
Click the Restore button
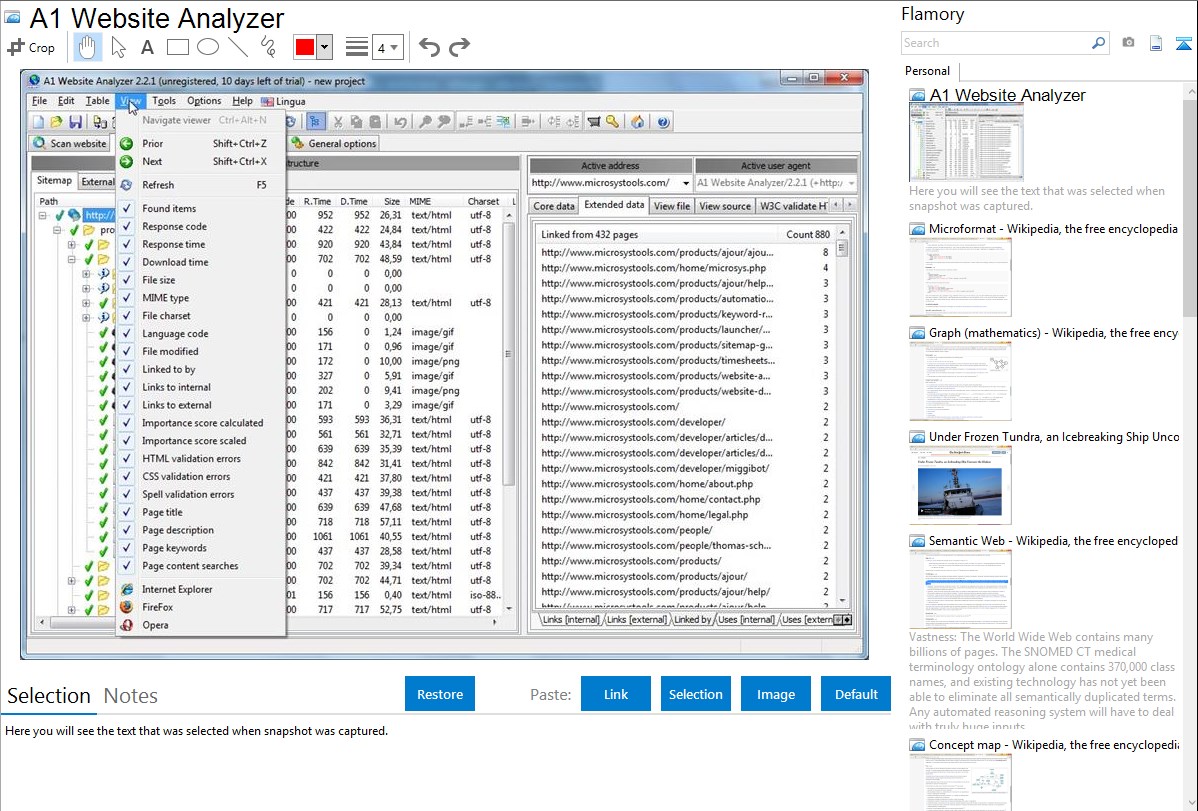pyautogui.click(x=440, y=694)
